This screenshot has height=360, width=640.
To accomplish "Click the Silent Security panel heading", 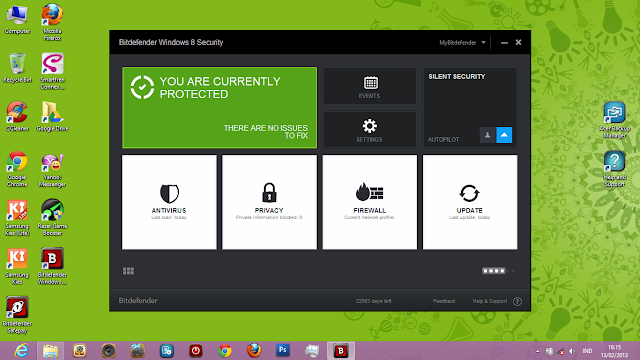I will (x=457, y=77).
